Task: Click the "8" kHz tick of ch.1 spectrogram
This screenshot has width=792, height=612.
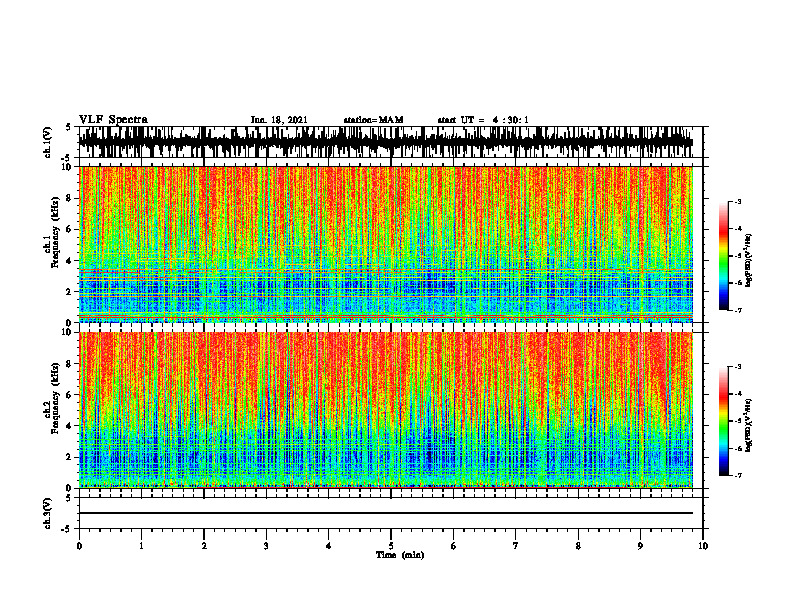Action: tap(70, 198)
